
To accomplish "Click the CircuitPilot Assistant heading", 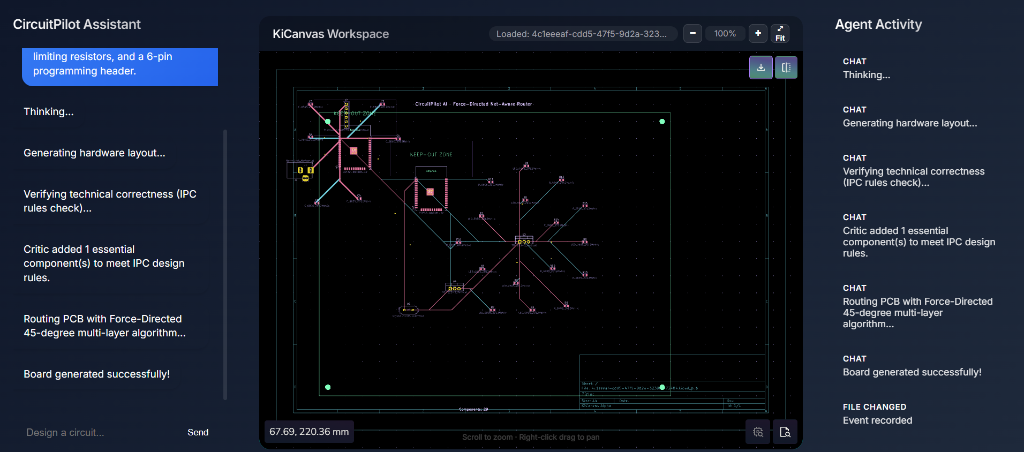I will click(x=77, y=24).
